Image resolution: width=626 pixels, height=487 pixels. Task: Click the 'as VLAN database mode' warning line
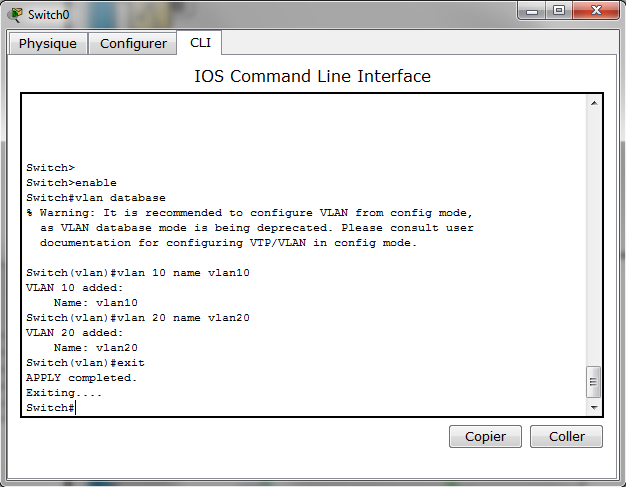tap(257, 228)
